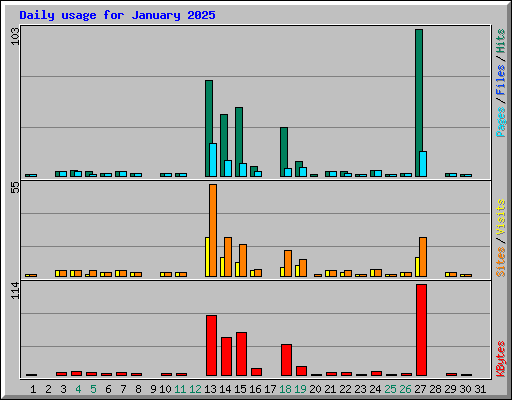Select the orange Visits bar on day 14
Viewport: 512px width, 400px height.
[228, 257]
